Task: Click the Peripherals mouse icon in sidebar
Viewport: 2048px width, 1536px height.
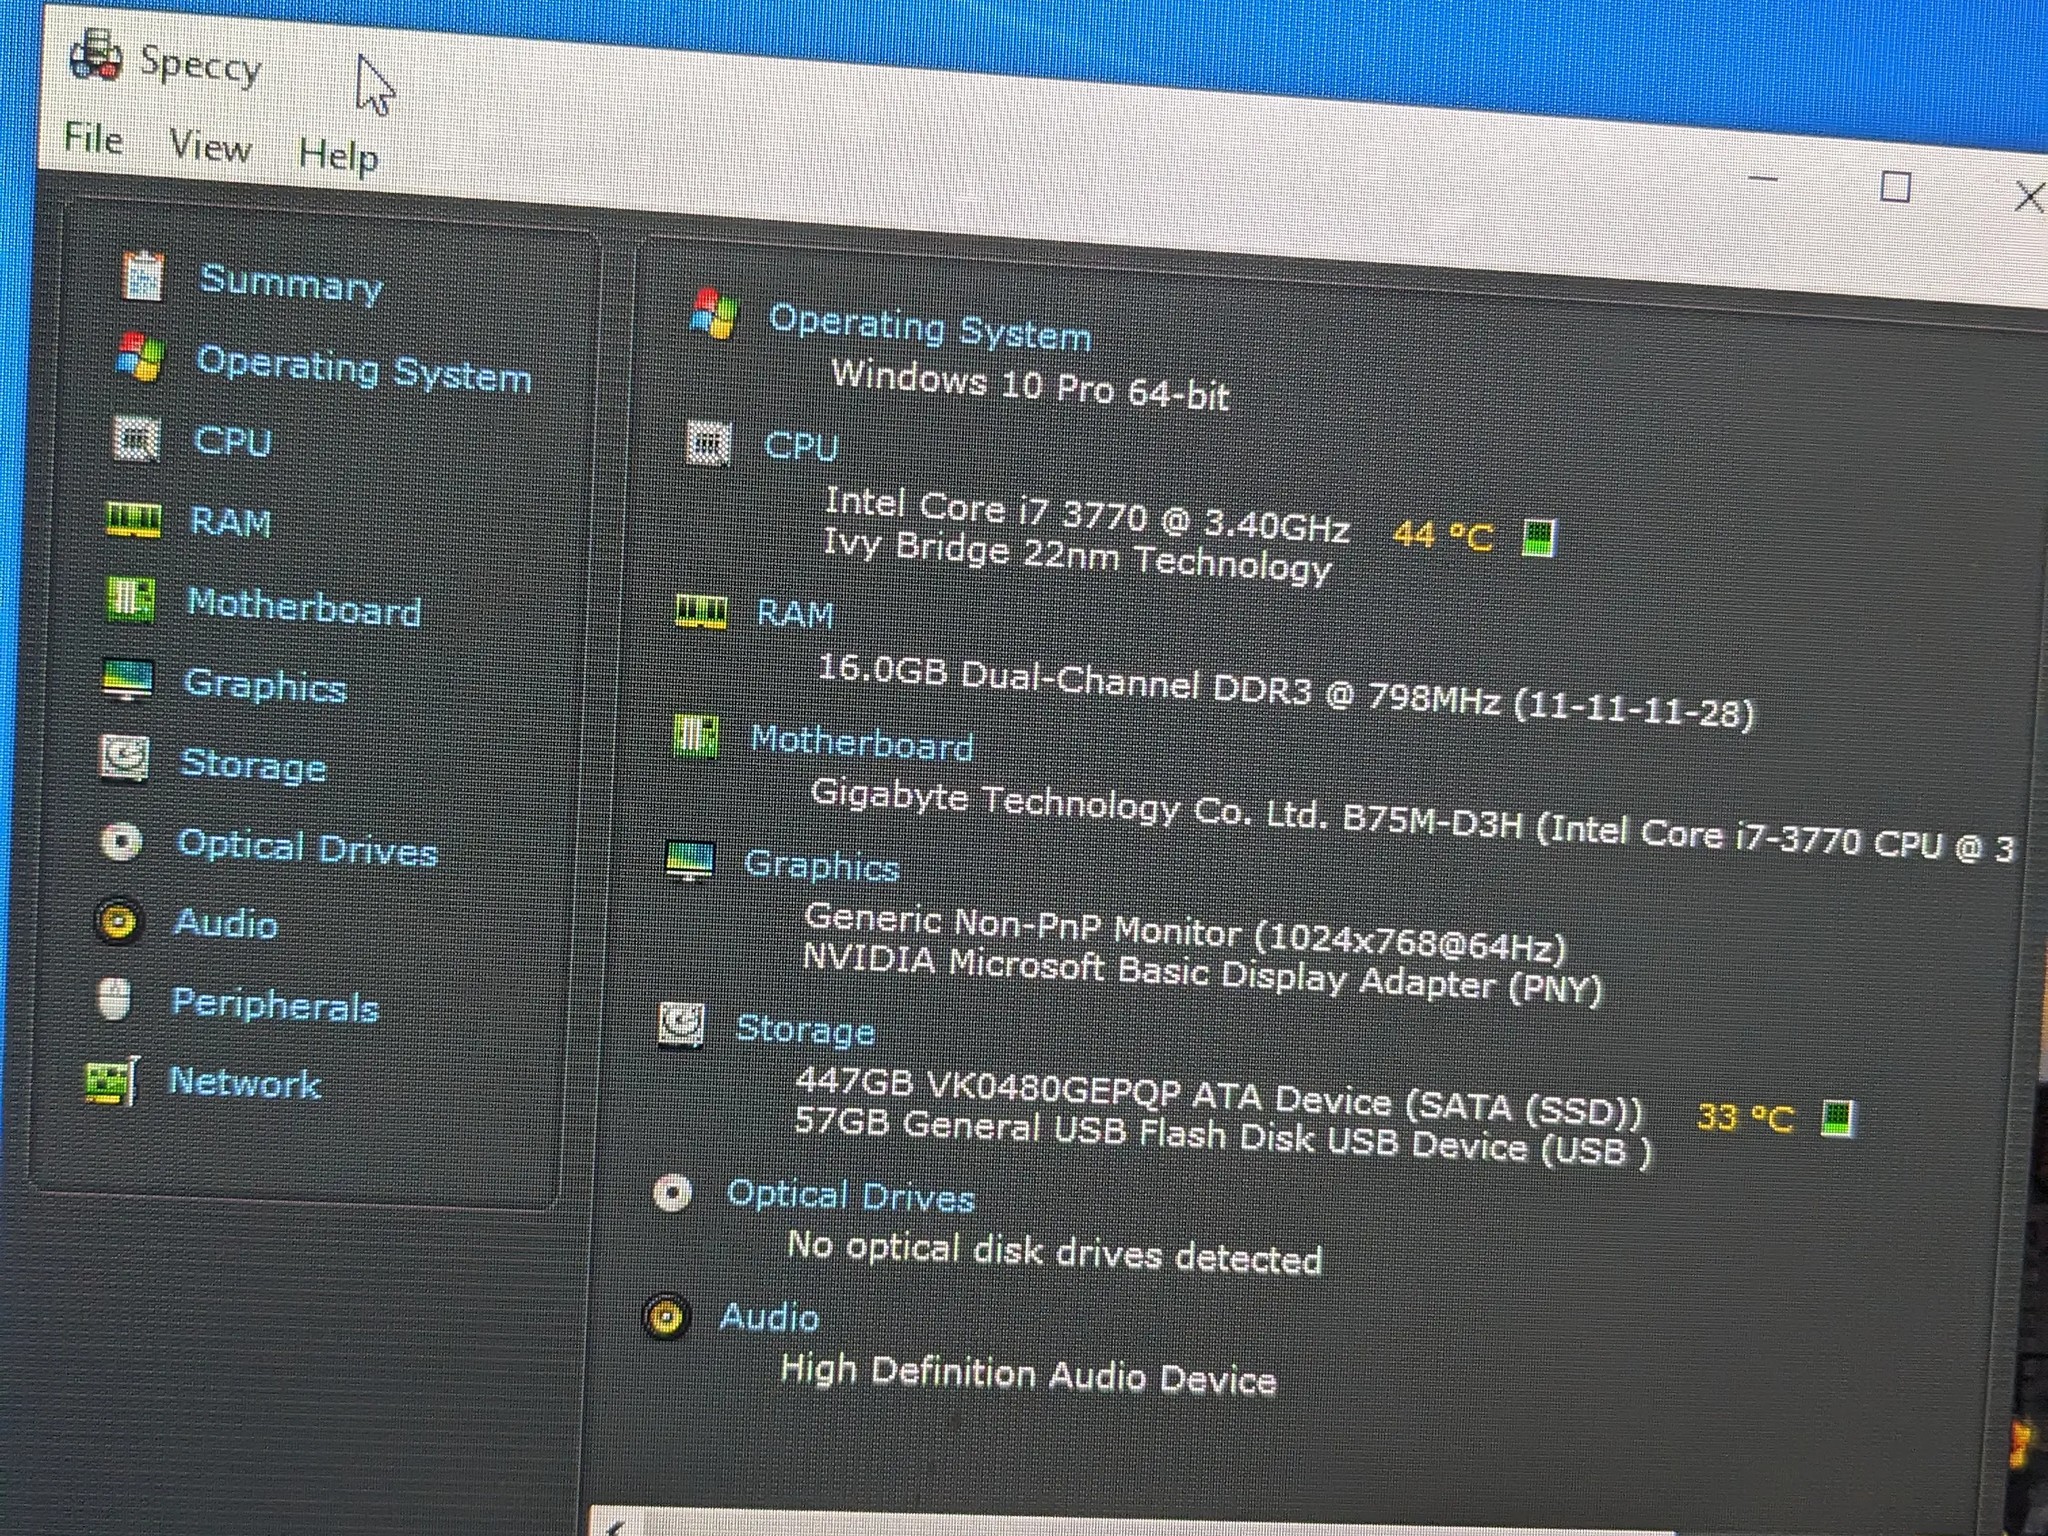Action: pos(115,1000)
